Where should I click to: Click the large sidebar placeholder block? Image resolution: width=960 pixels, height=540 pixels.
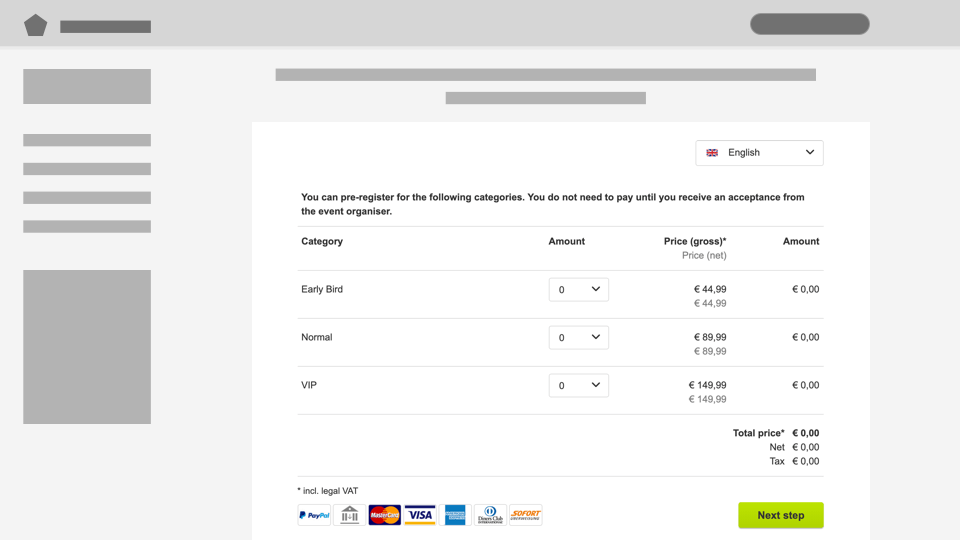(87, 347)
